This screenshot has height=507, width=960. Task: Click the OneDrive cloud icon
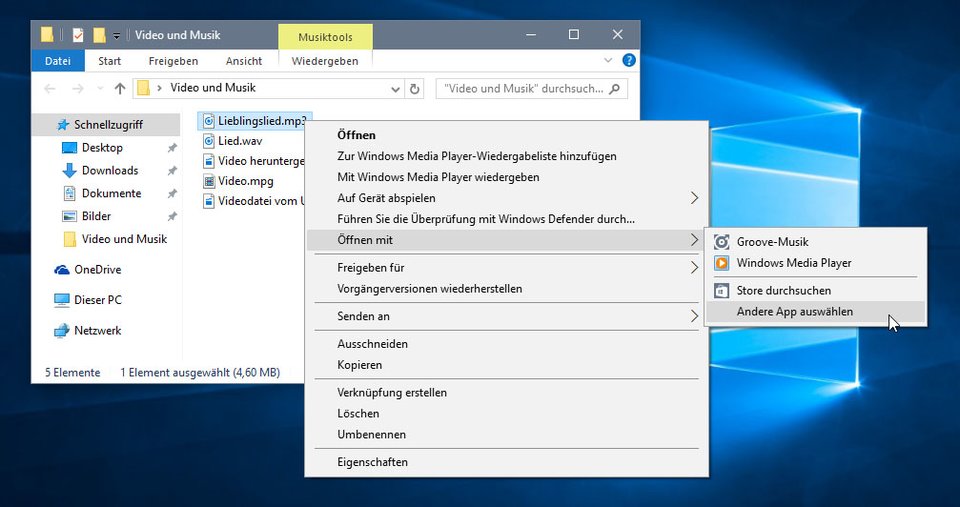[62, 270]
